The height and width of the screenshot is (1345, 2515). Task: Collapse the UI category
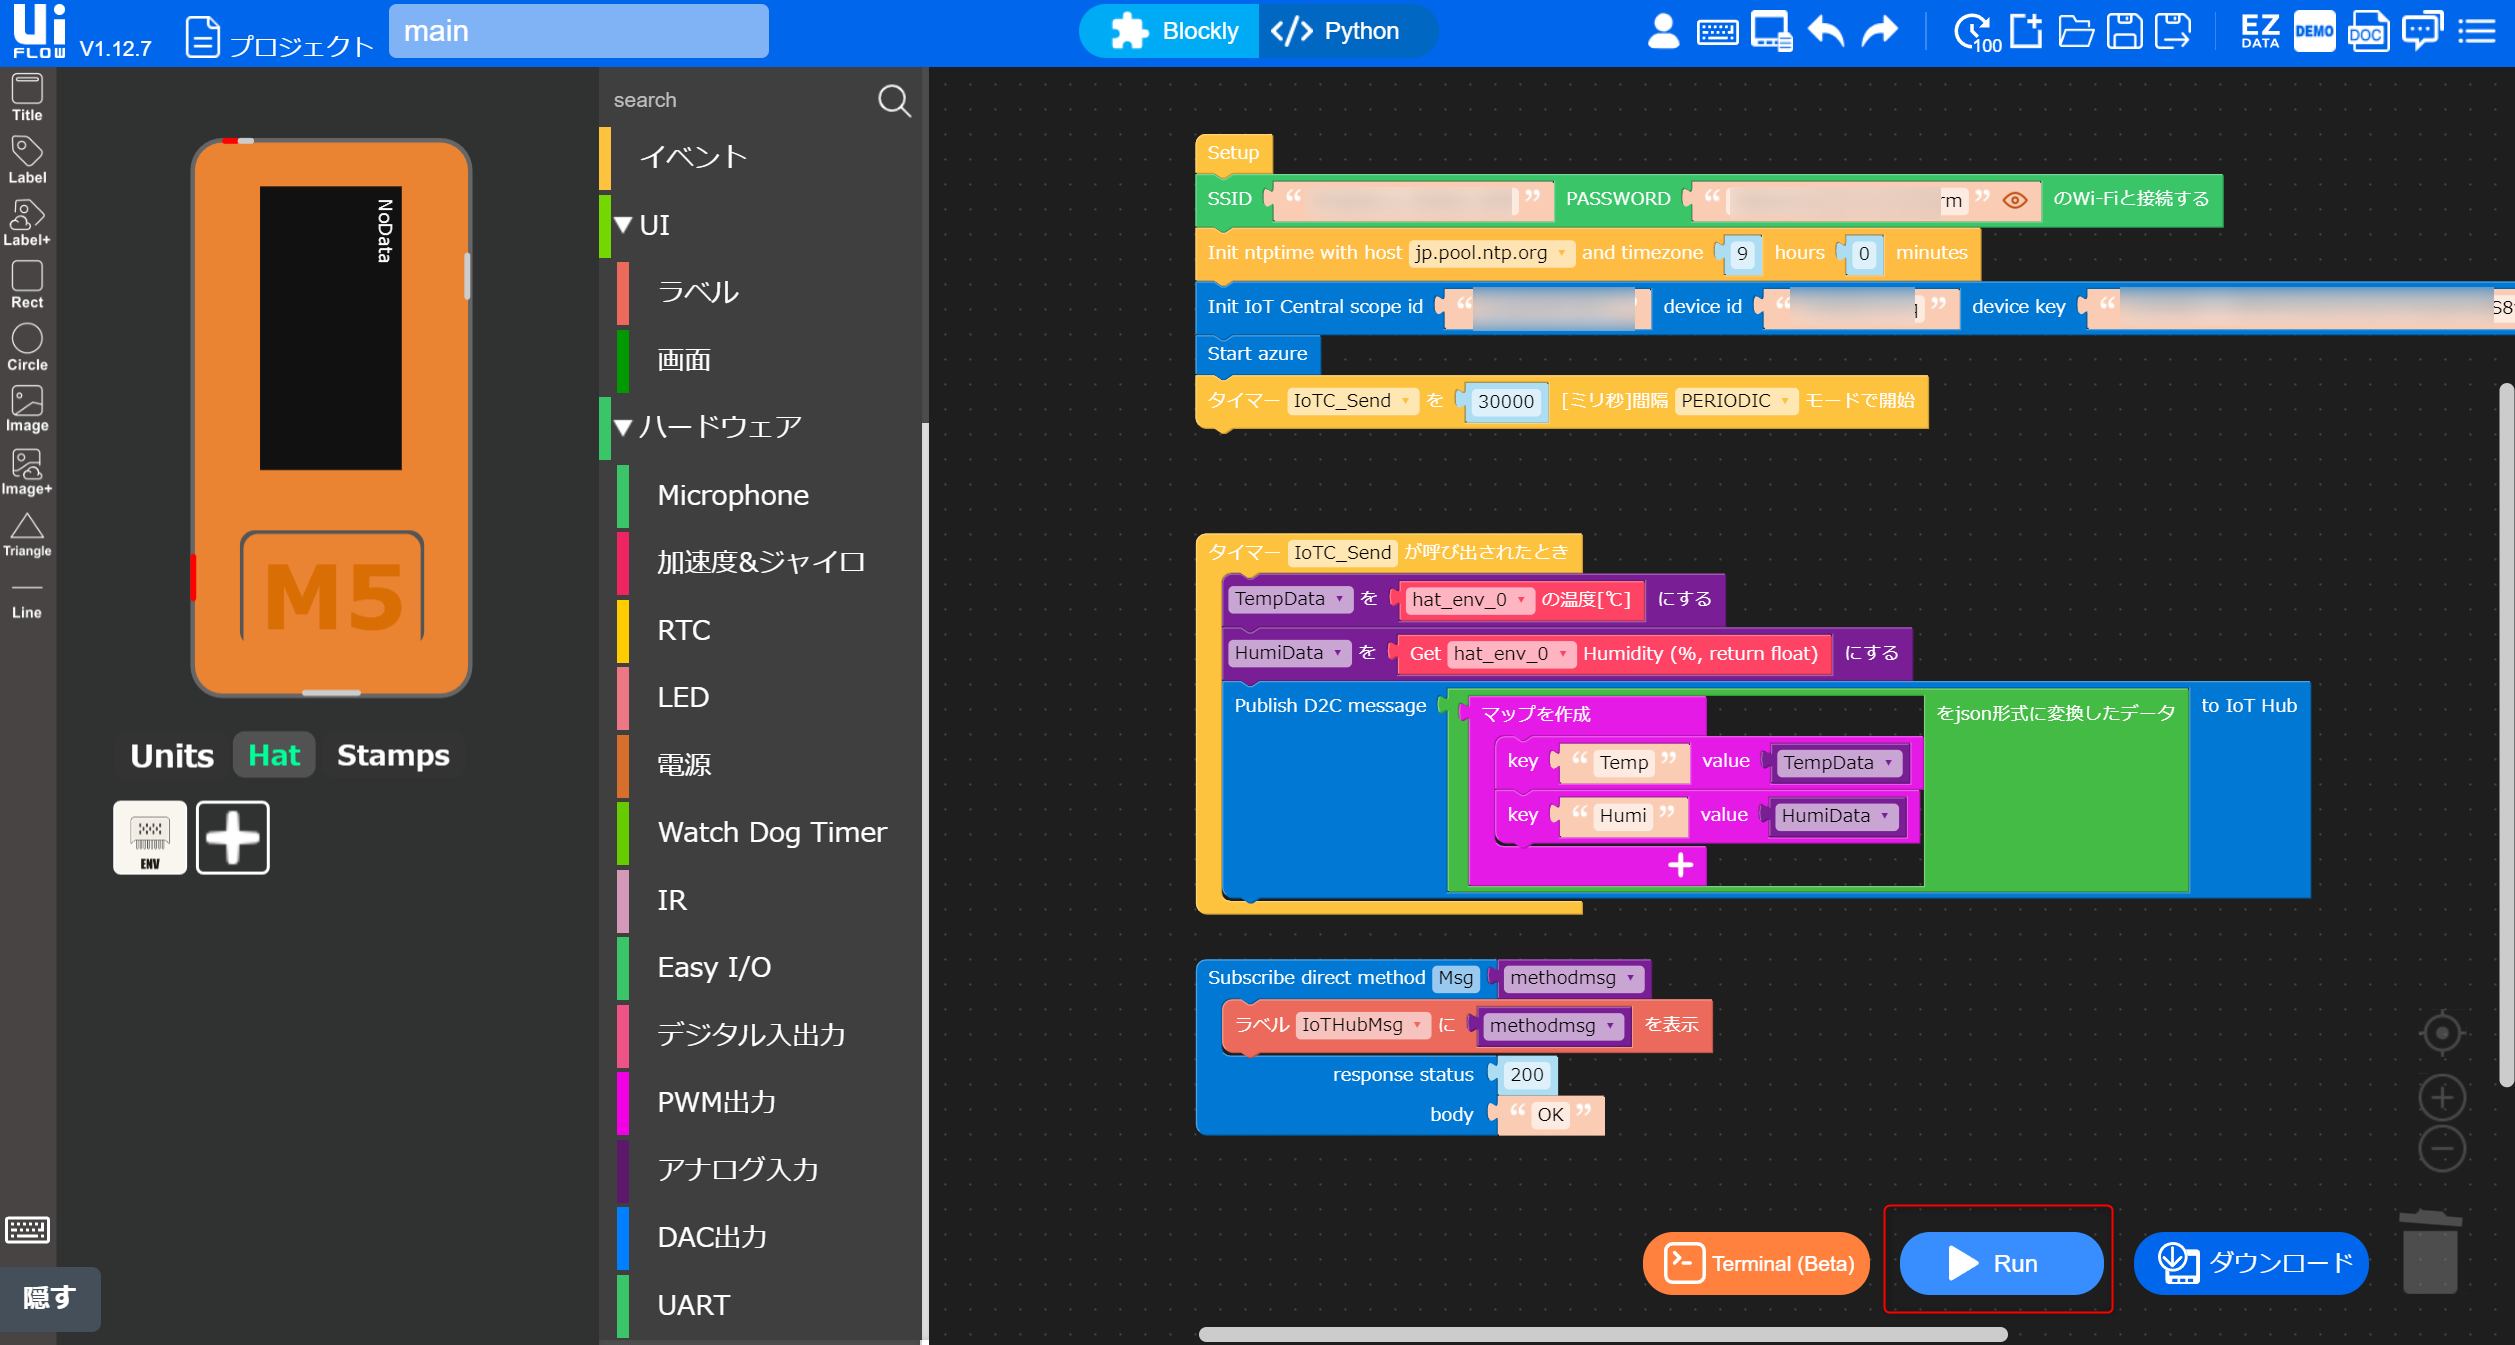624,226
